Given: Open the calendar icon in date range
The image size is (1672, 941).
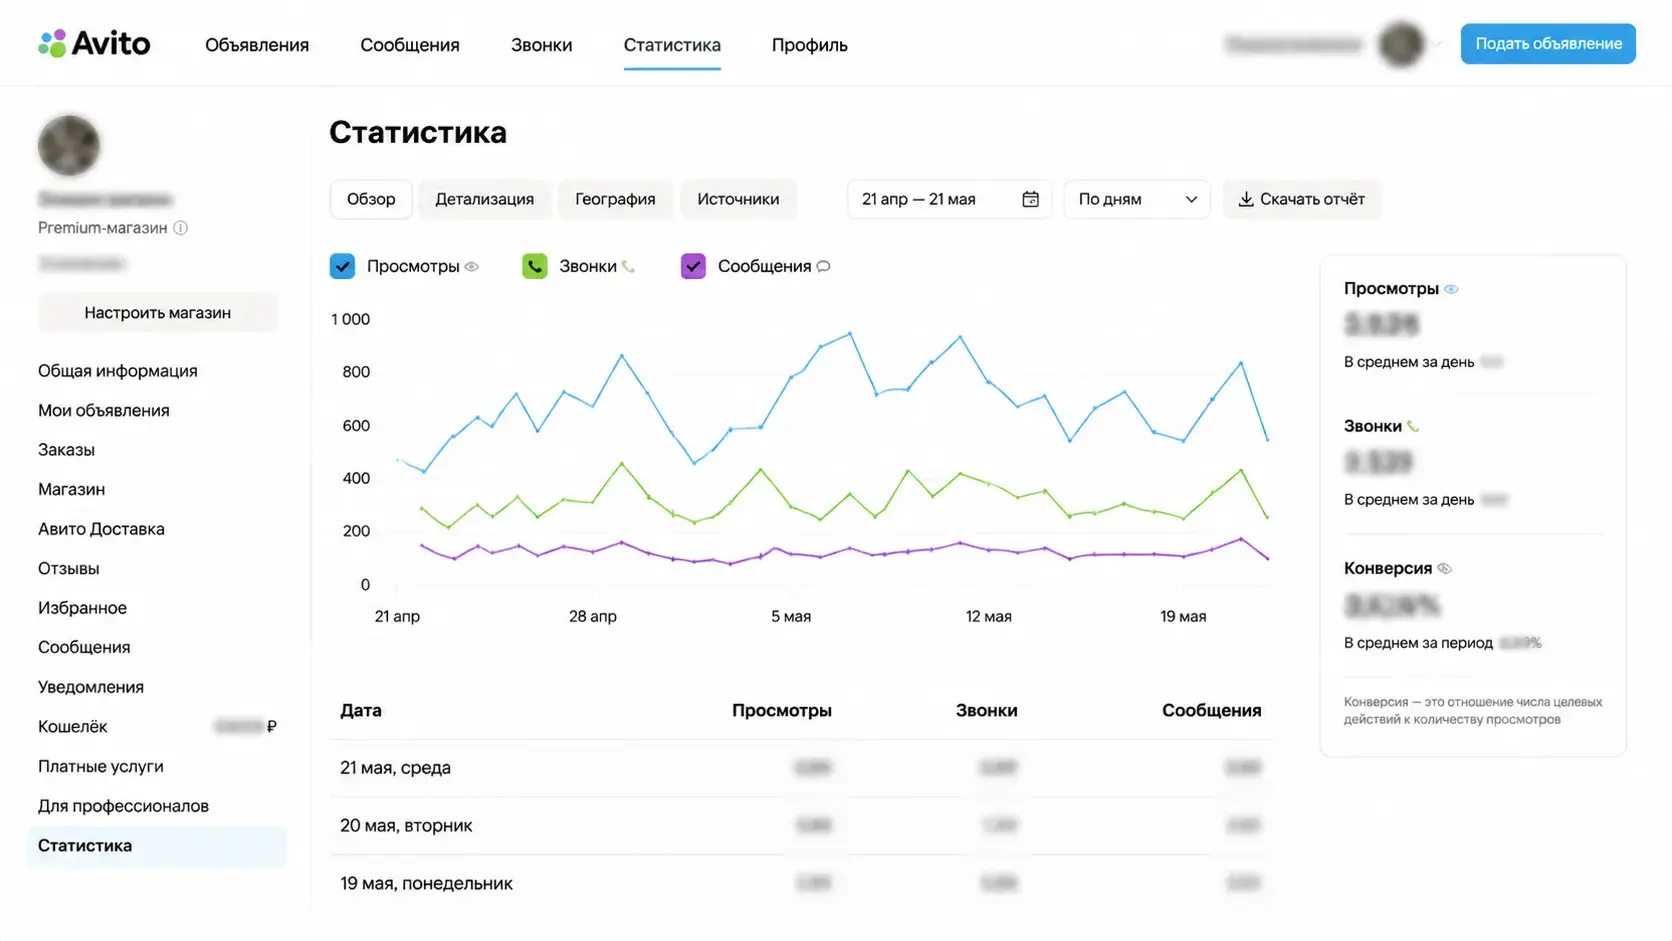Looking at the screenshot, I should (x=1030, y=199).
